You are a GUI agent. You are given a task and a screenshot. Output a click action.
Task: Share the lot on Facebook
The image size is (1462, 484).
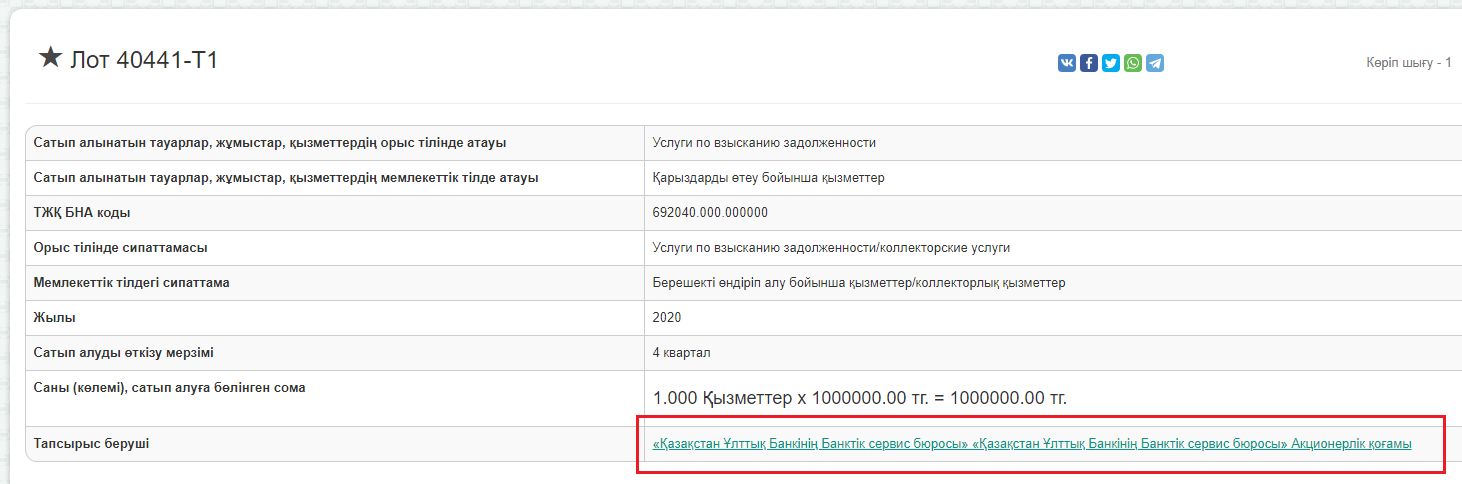[x=1089, y=63]
